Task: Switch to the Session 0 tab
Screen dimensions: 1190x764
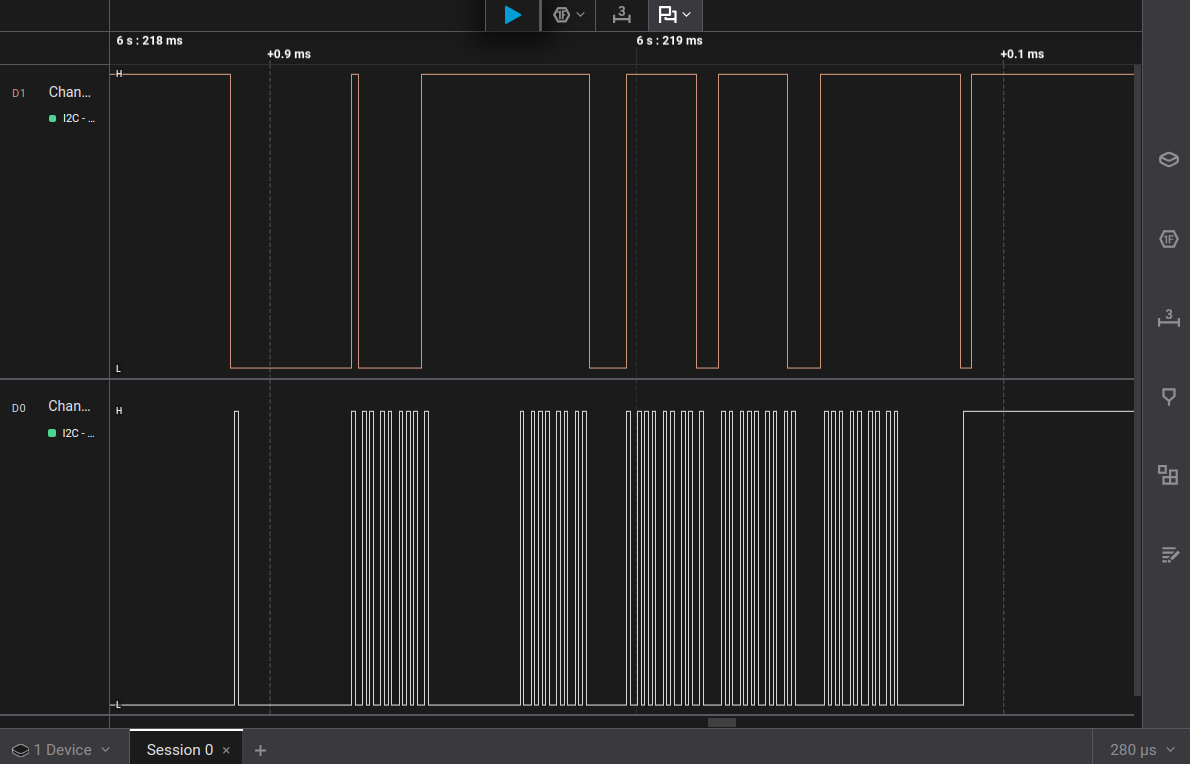Action: click(x=179, y=750)
